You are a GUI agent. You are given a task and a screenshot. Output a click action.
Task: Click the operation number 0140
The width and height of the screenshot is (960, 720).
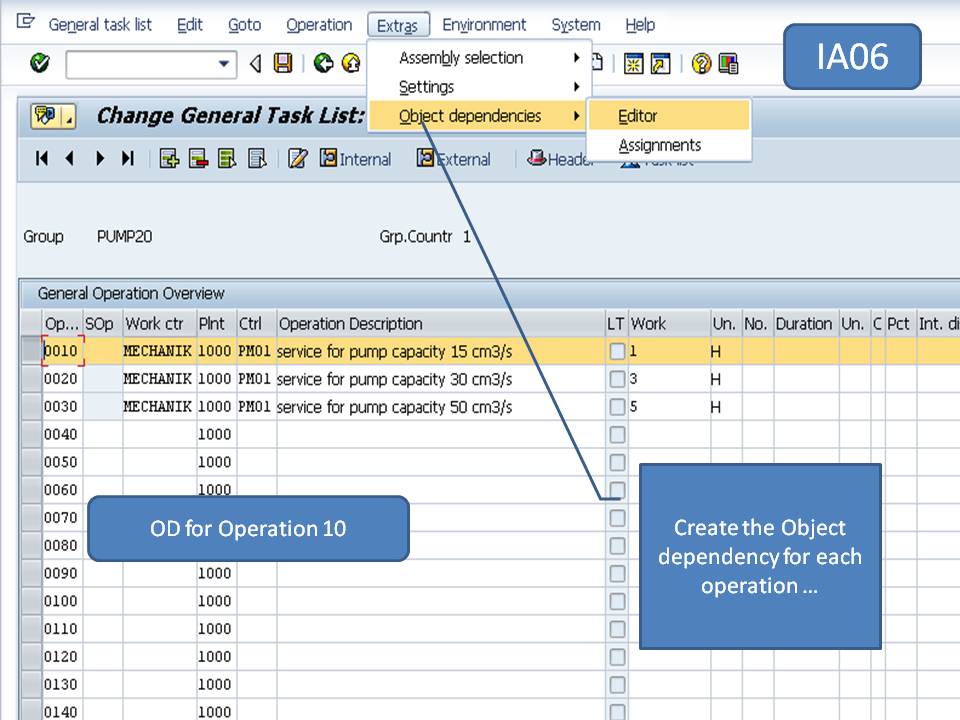(x=61, y=712)
